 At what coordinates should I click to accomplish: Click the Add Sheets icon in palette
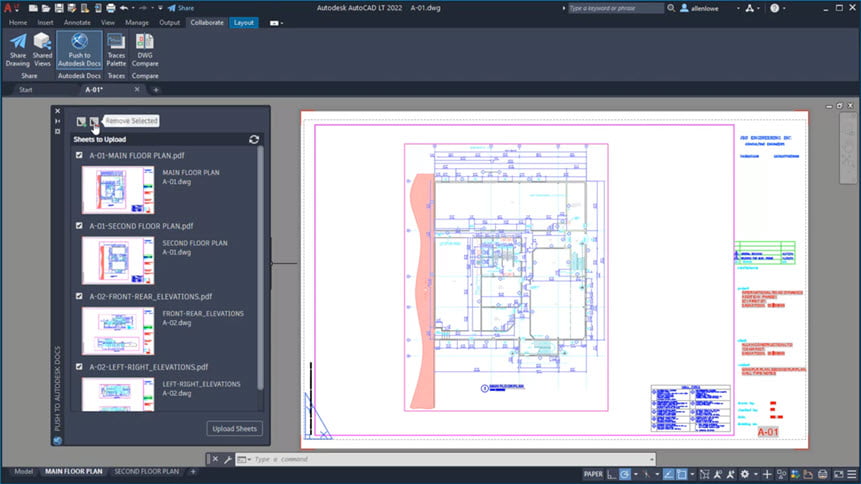click(x=81, y=121)
